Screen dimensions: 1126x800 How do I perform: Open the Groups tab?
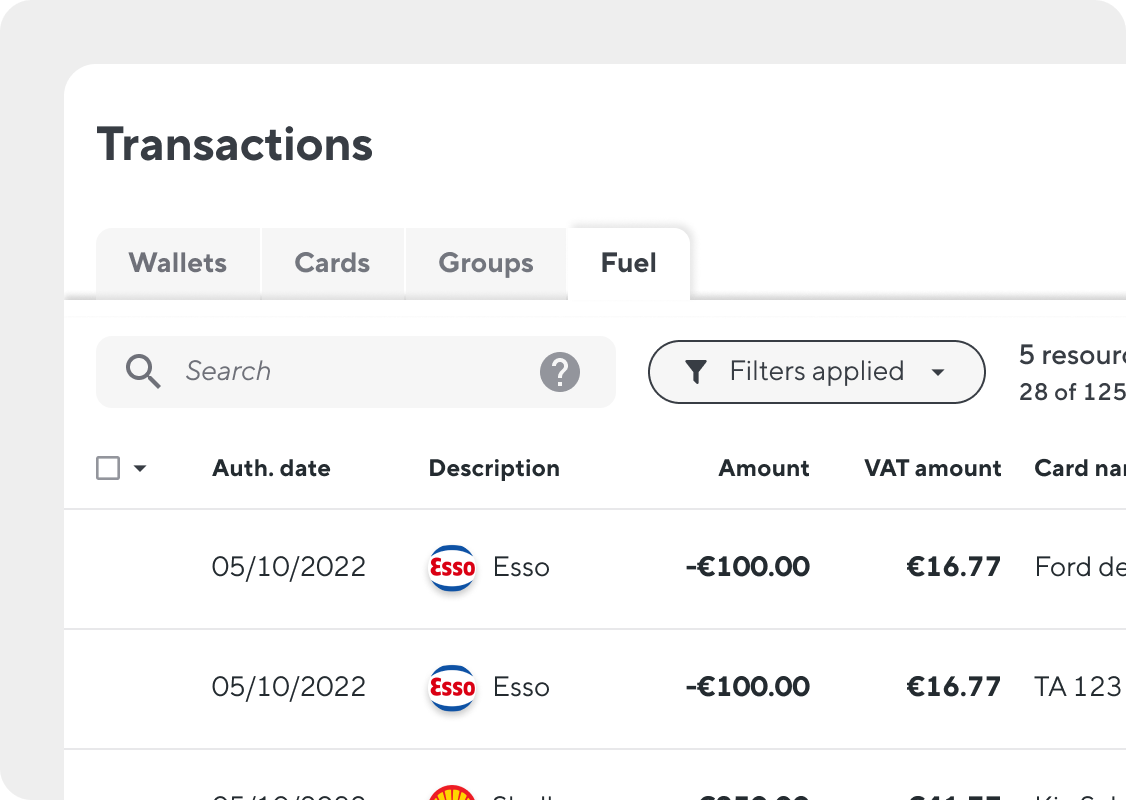coord(486,263)
